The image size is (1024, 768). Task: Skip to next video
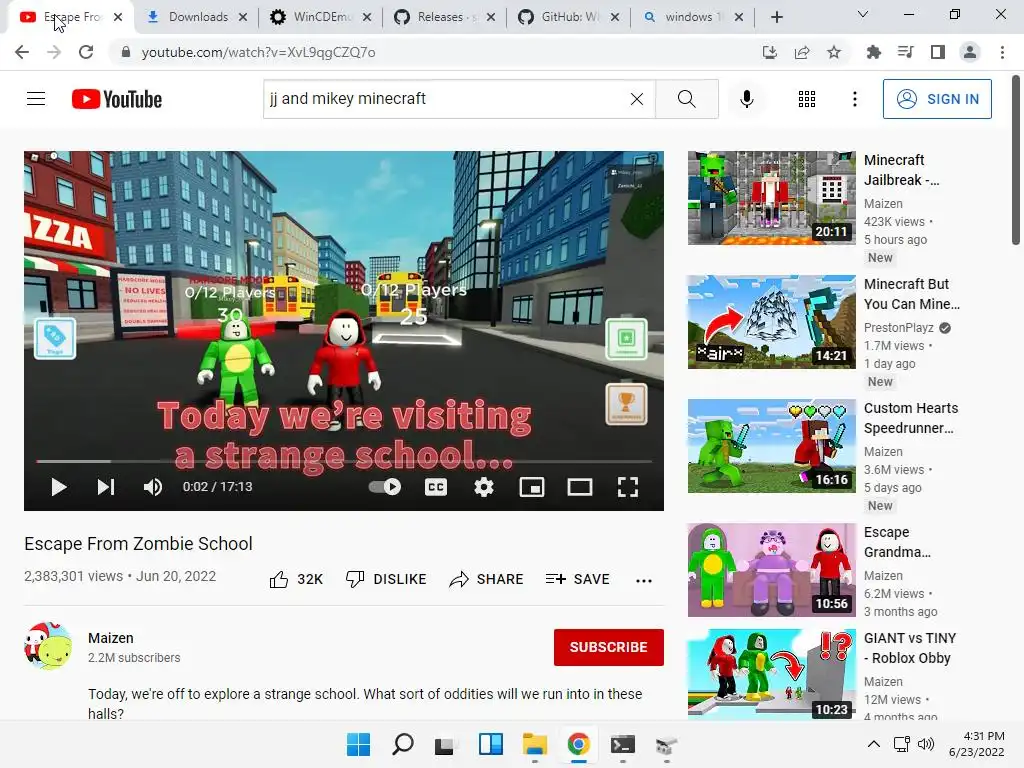[106, 487]
